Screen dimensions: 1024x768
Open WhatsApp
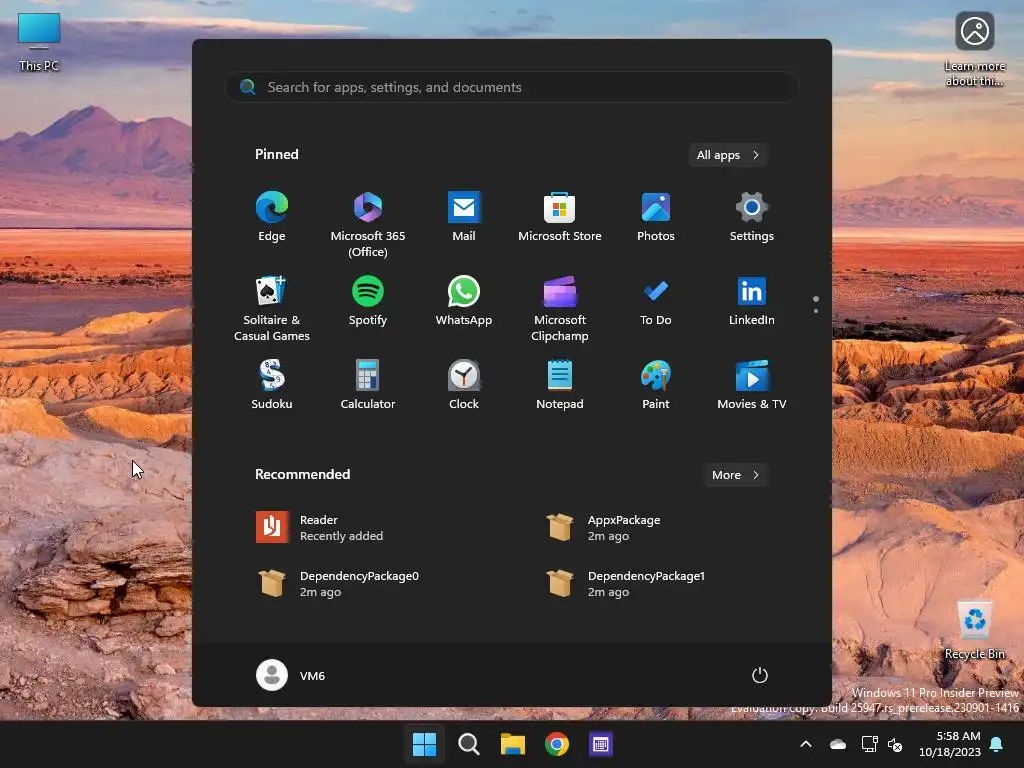(464, 302)
